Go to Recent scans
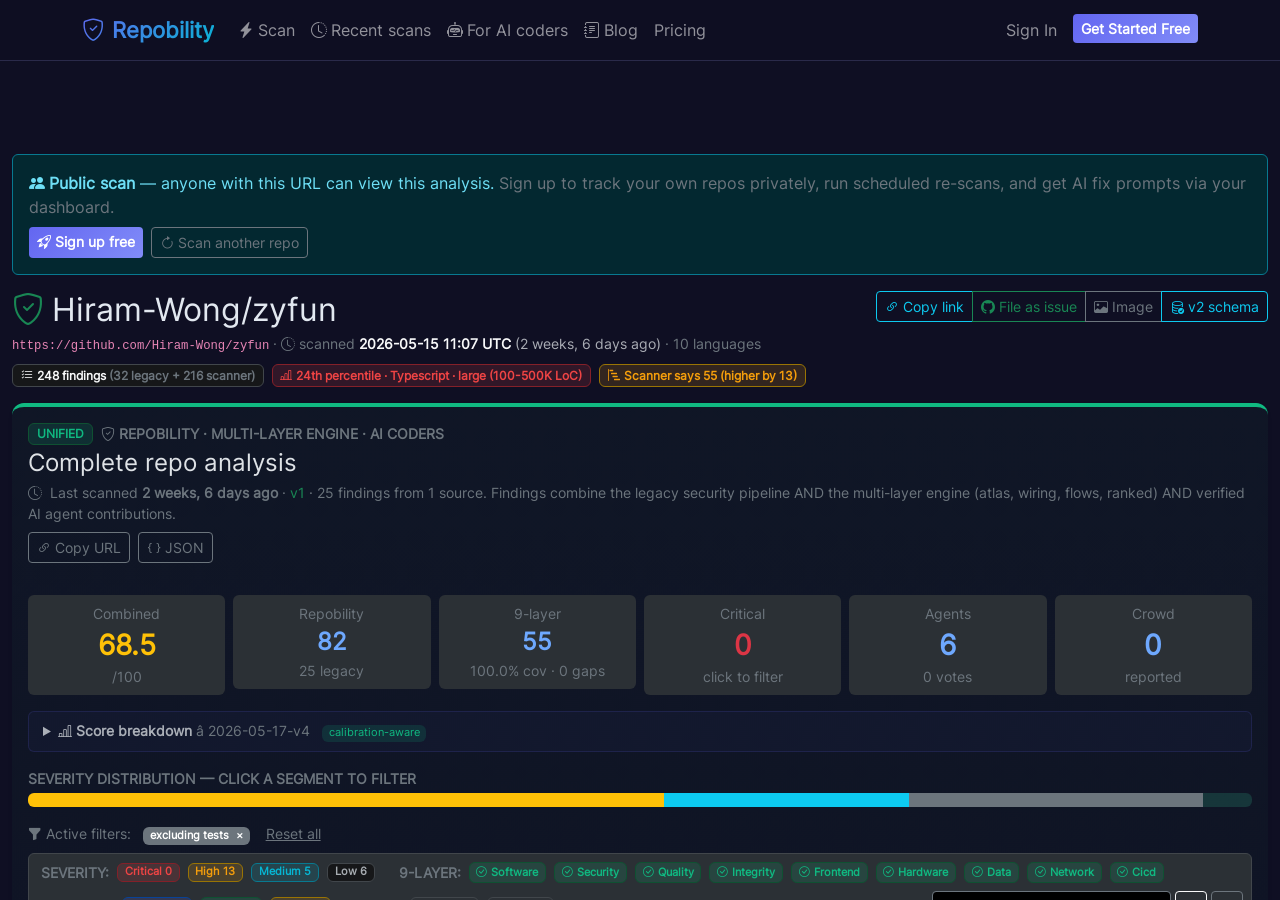 (371, 30)
